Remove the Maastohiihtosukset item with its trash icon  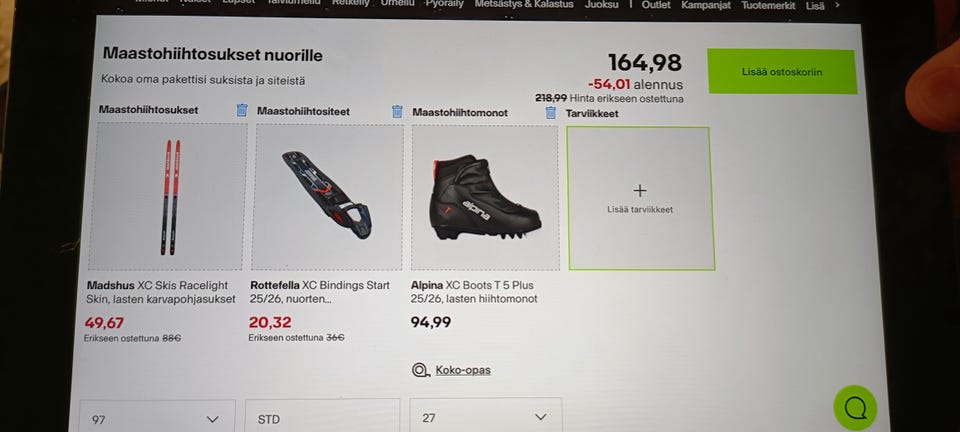(x=242, y=110)
